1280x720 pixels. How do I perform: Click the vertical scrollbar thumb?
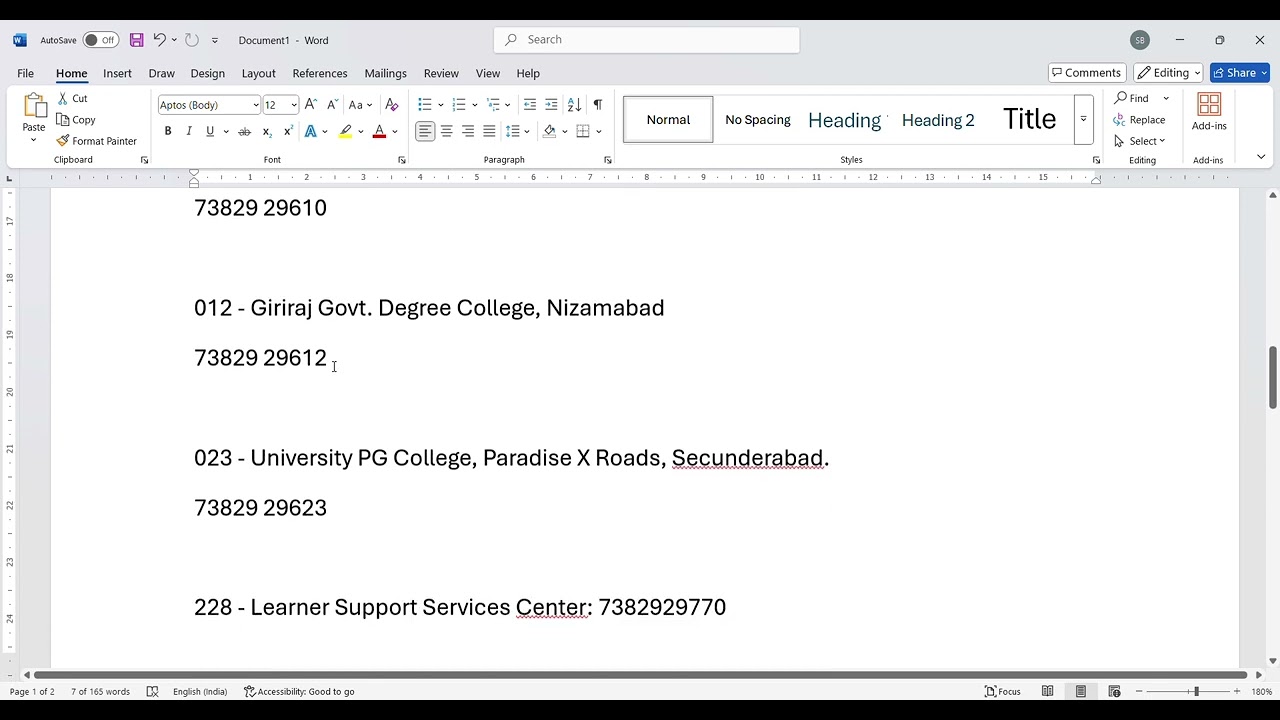click(1272, 377)
